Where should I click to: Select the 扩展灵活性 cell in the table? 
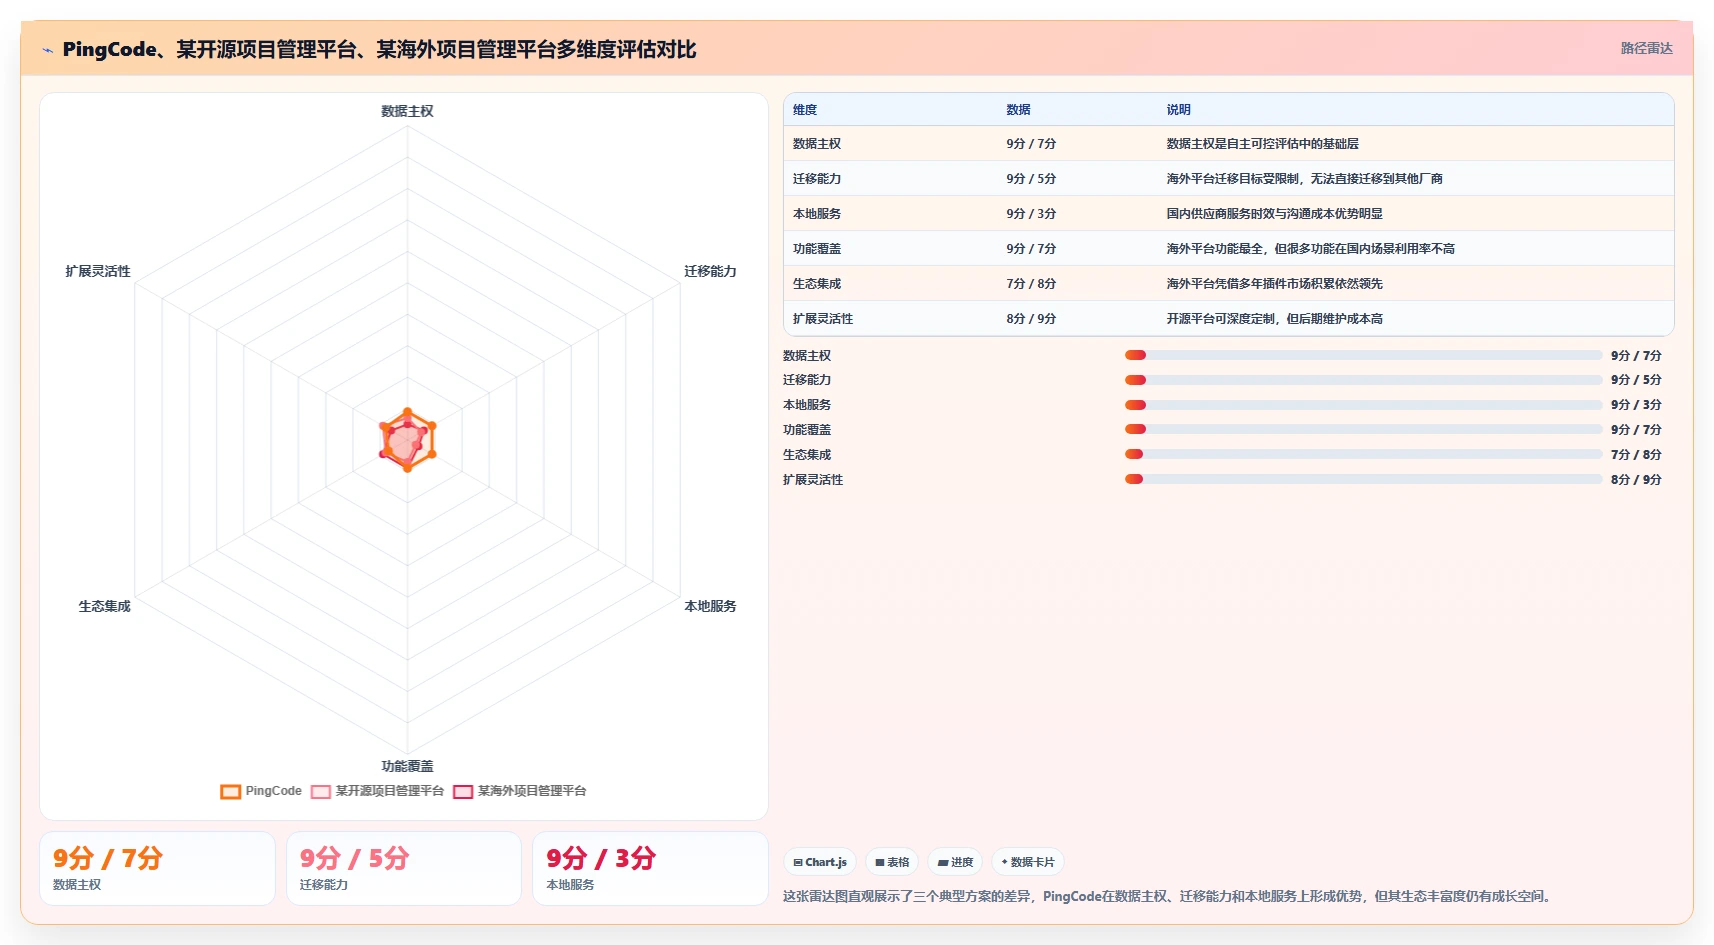823,319
